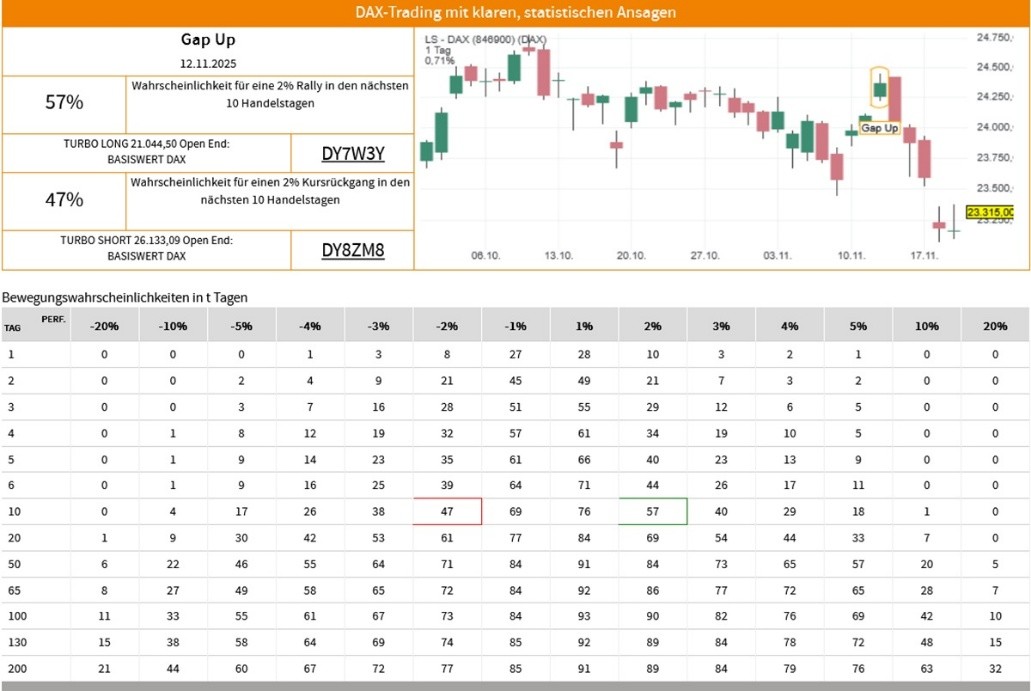The image size is (1031, 691).
Task: Open the DY7W3Y turbo long link
Action: (352, 154)
